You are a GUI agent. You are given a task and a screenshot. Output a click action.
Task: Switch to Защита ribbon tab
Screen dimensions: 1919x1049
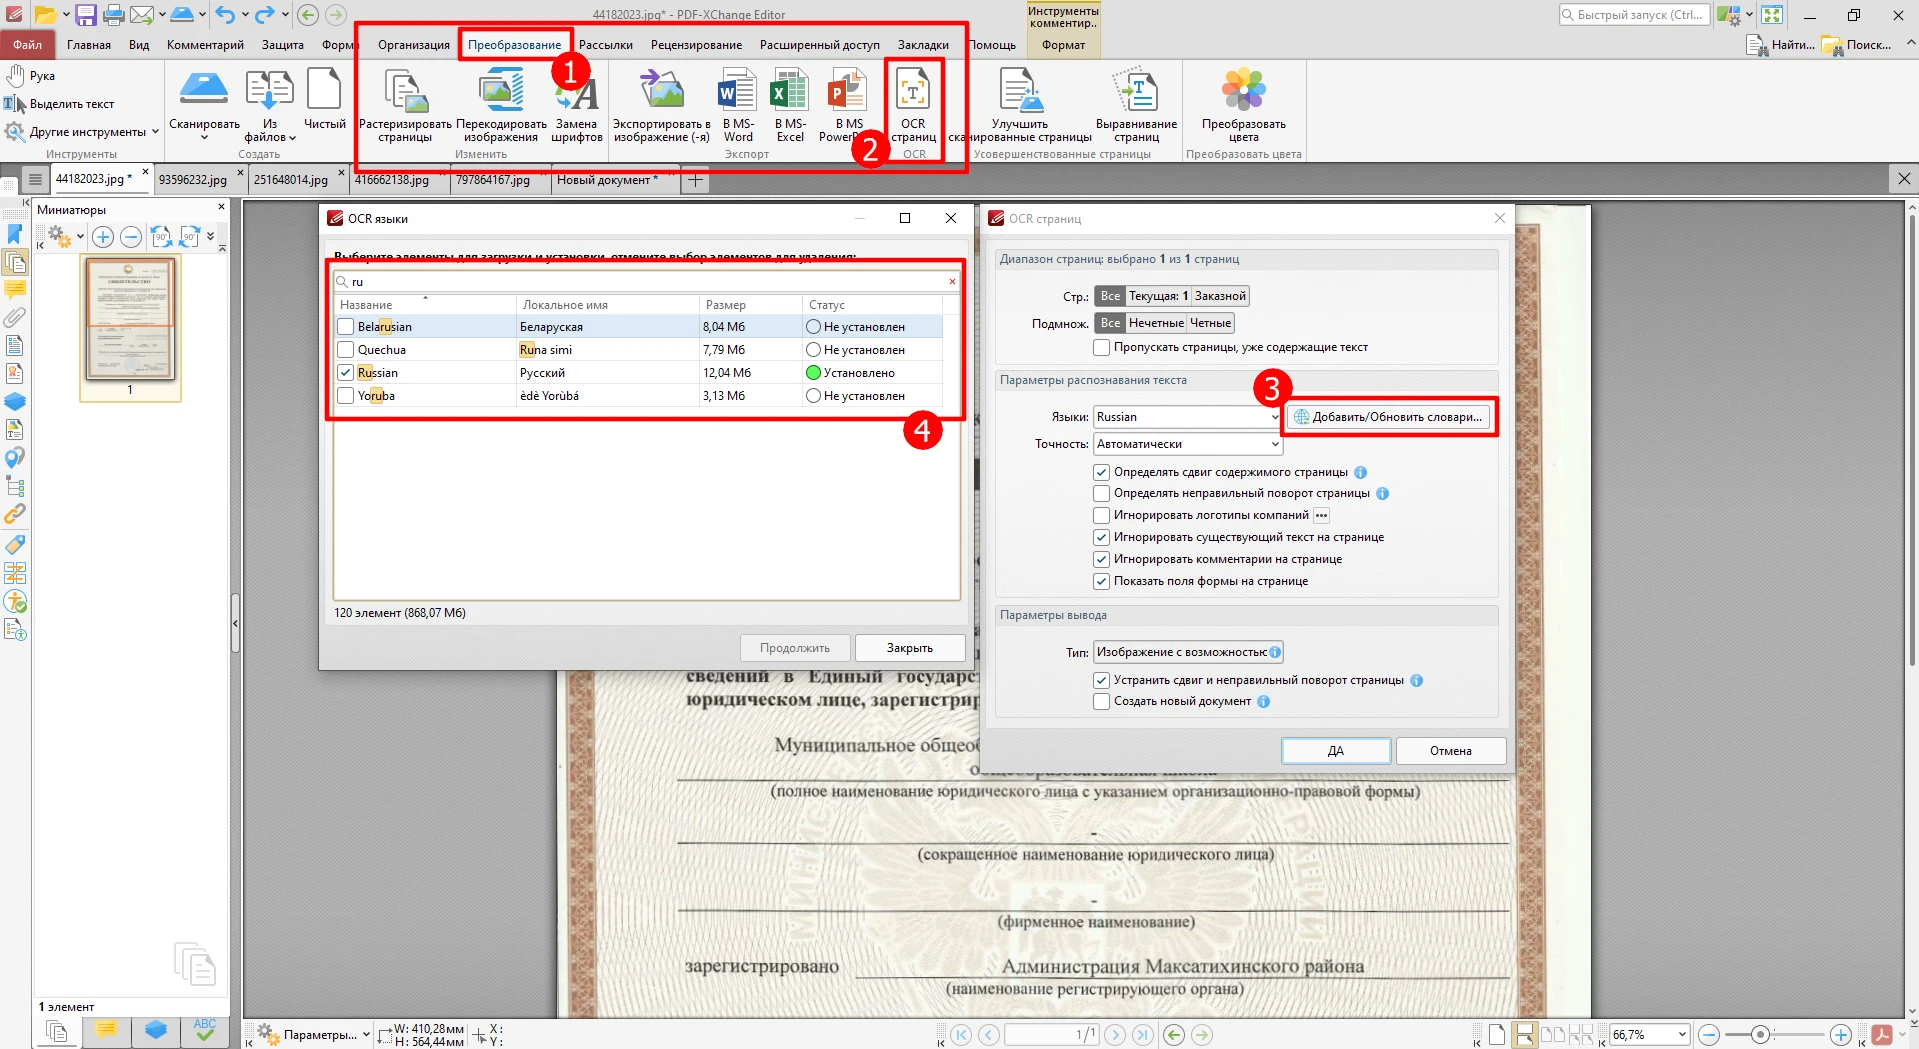coord(283,45)
